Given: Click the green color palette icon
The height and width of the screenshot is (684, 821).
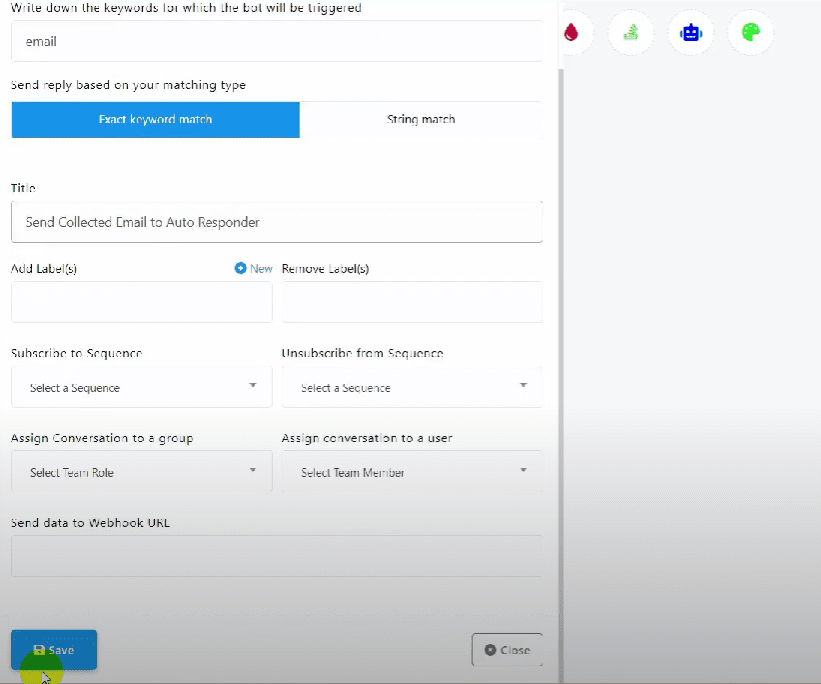Looking at the screenshot, I should coord(750,33).
